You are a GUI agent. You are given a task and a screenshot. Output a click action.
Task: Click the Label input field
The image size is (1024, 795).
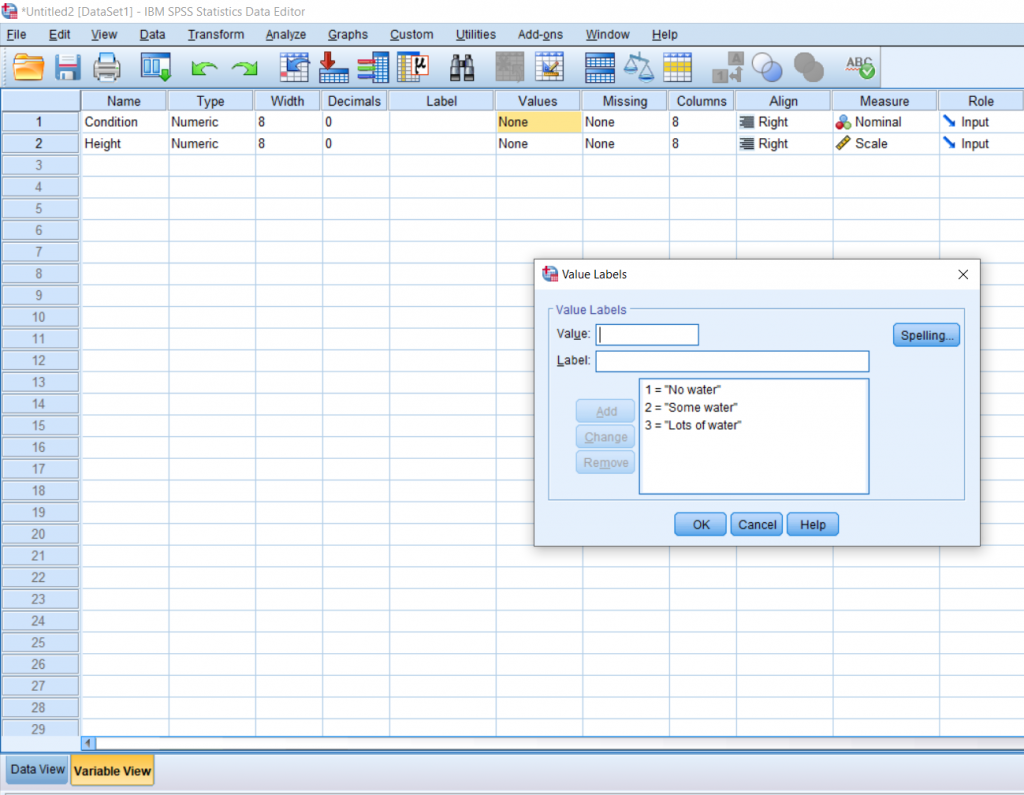tap(731, 360)
